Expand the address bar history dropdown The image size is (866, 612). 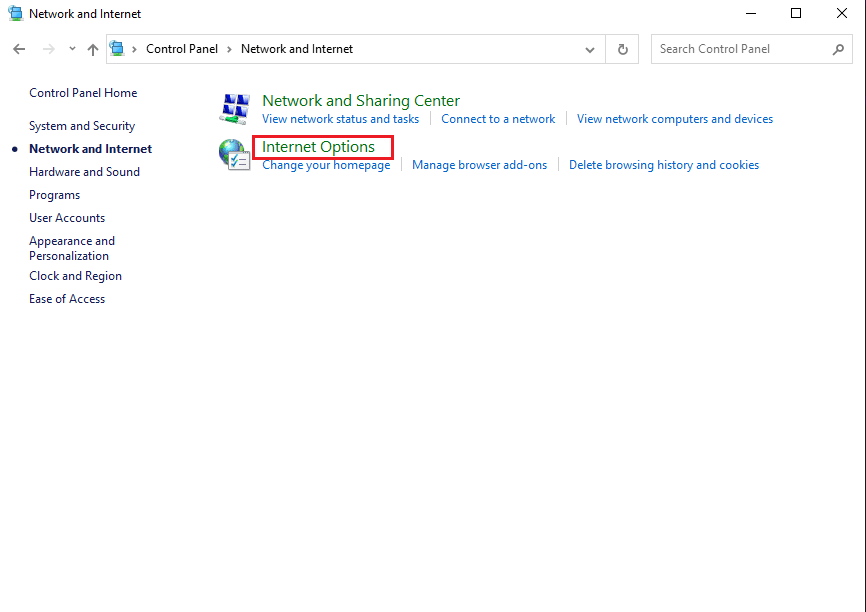coord(591,49)
